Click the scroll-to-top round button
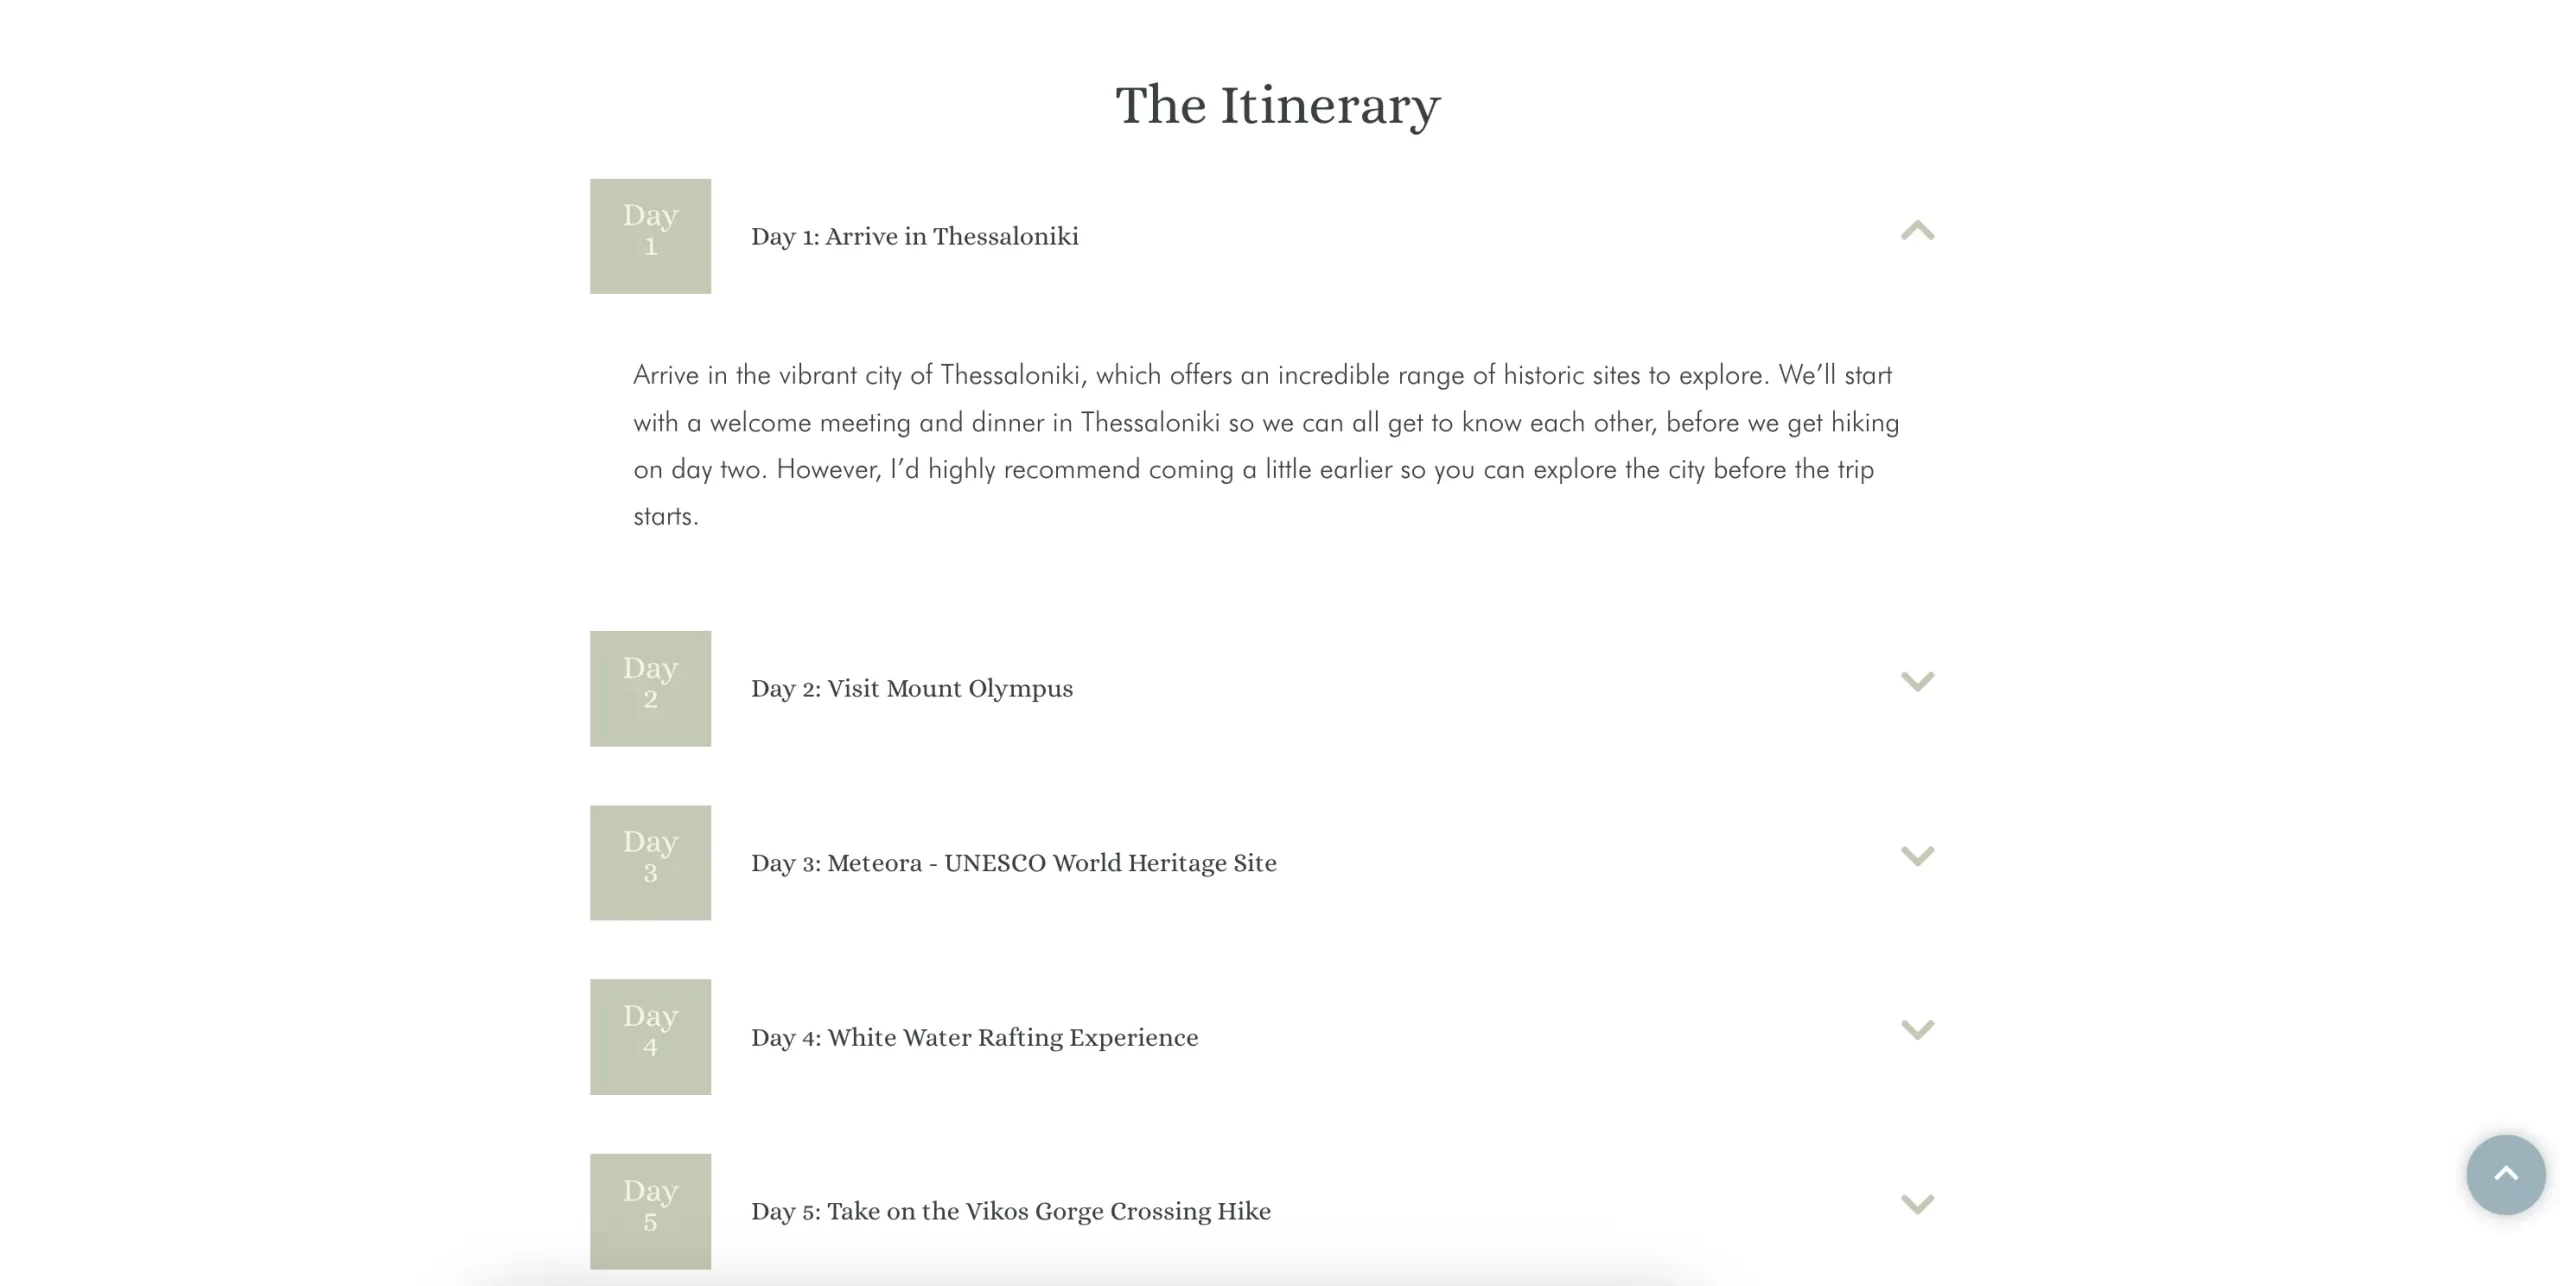2560x1286 pixels. tap(2505, 1174)
